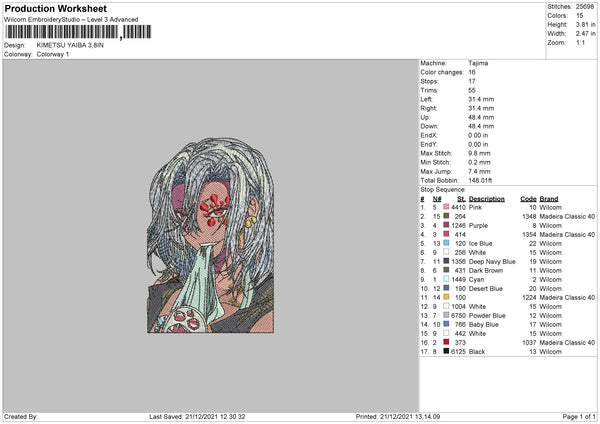Viewport: 600px width, 424px height.
Task: Select the Height value 3.81 in
Action: (585, 24)
